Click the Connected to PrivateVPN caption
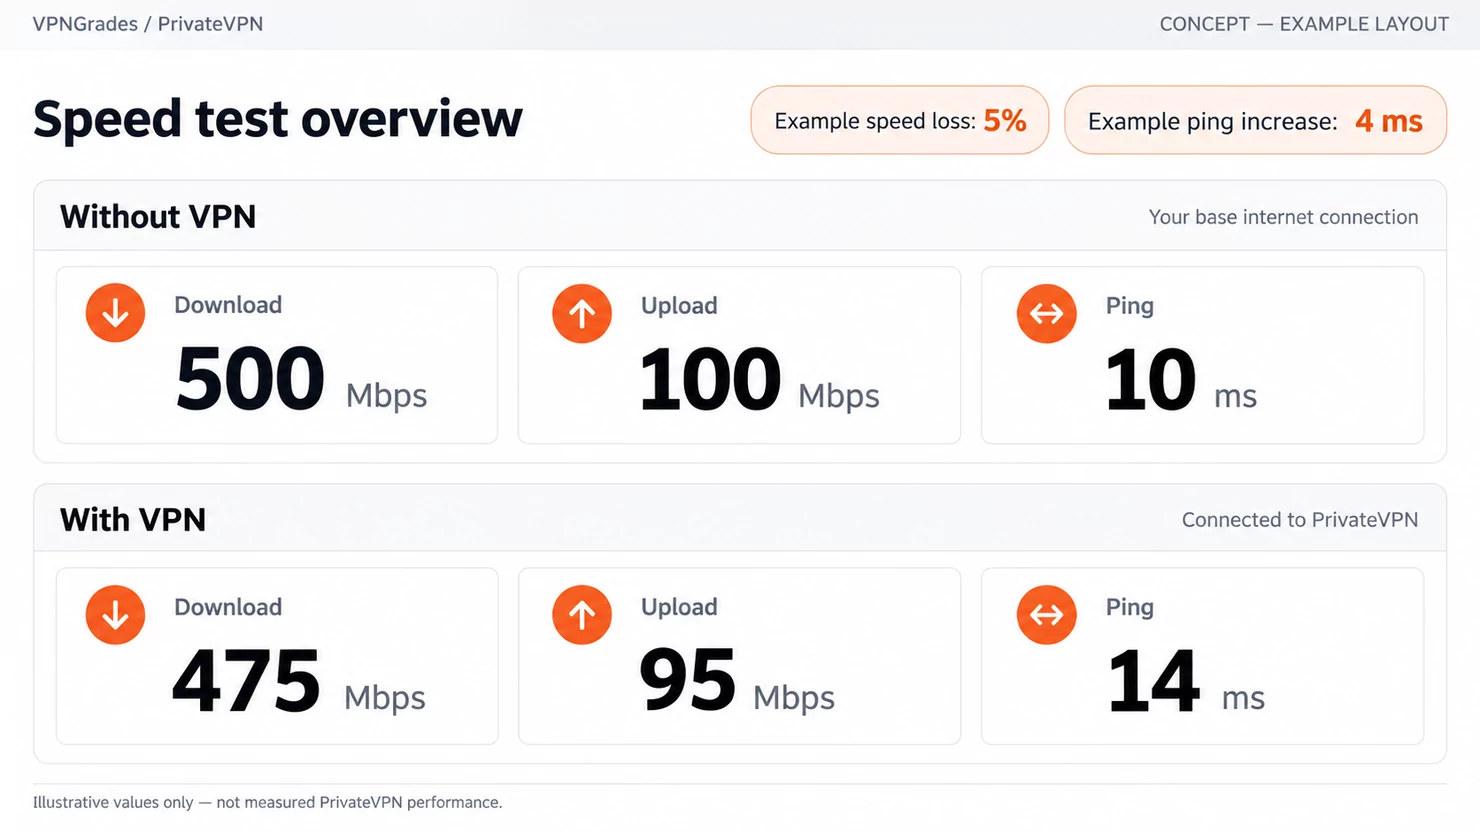Image resolution: width=1480 pixels, height=832 pixels. (1300, 520)
